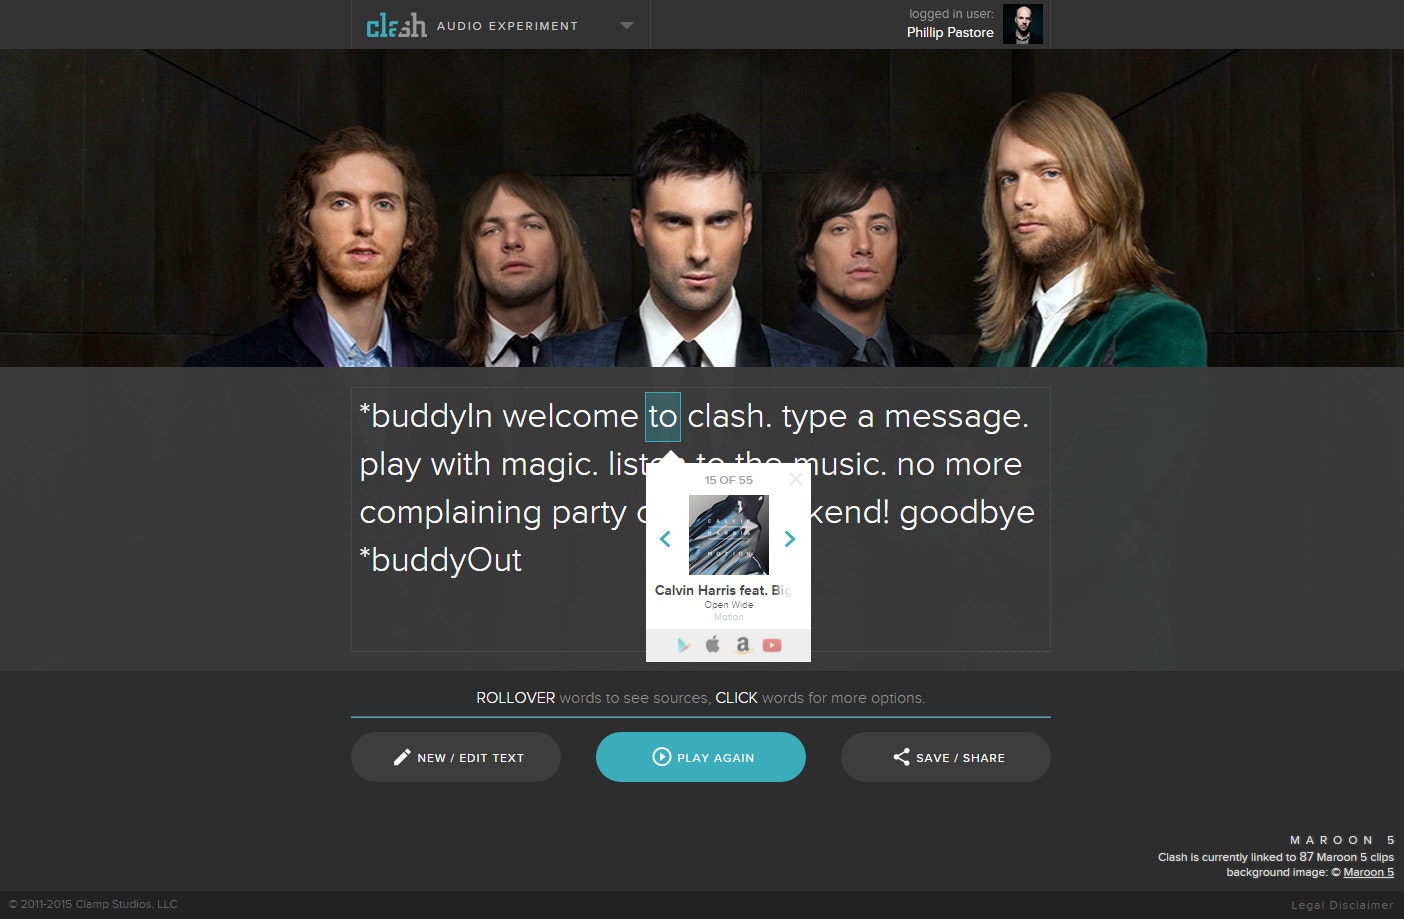Open the Amazon store icon
The width and height of the screenshot is (1404, 919).
pos(743,645)
